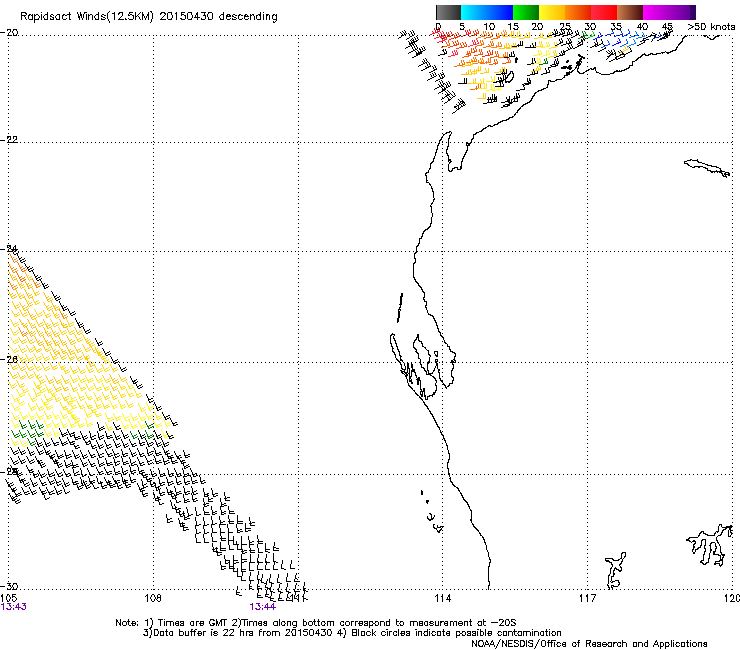The width and height of the screenshot is (740, 650).
Task: Click the 117 longitude axis label
Action: pyautogui.click(x=588, y=598)
